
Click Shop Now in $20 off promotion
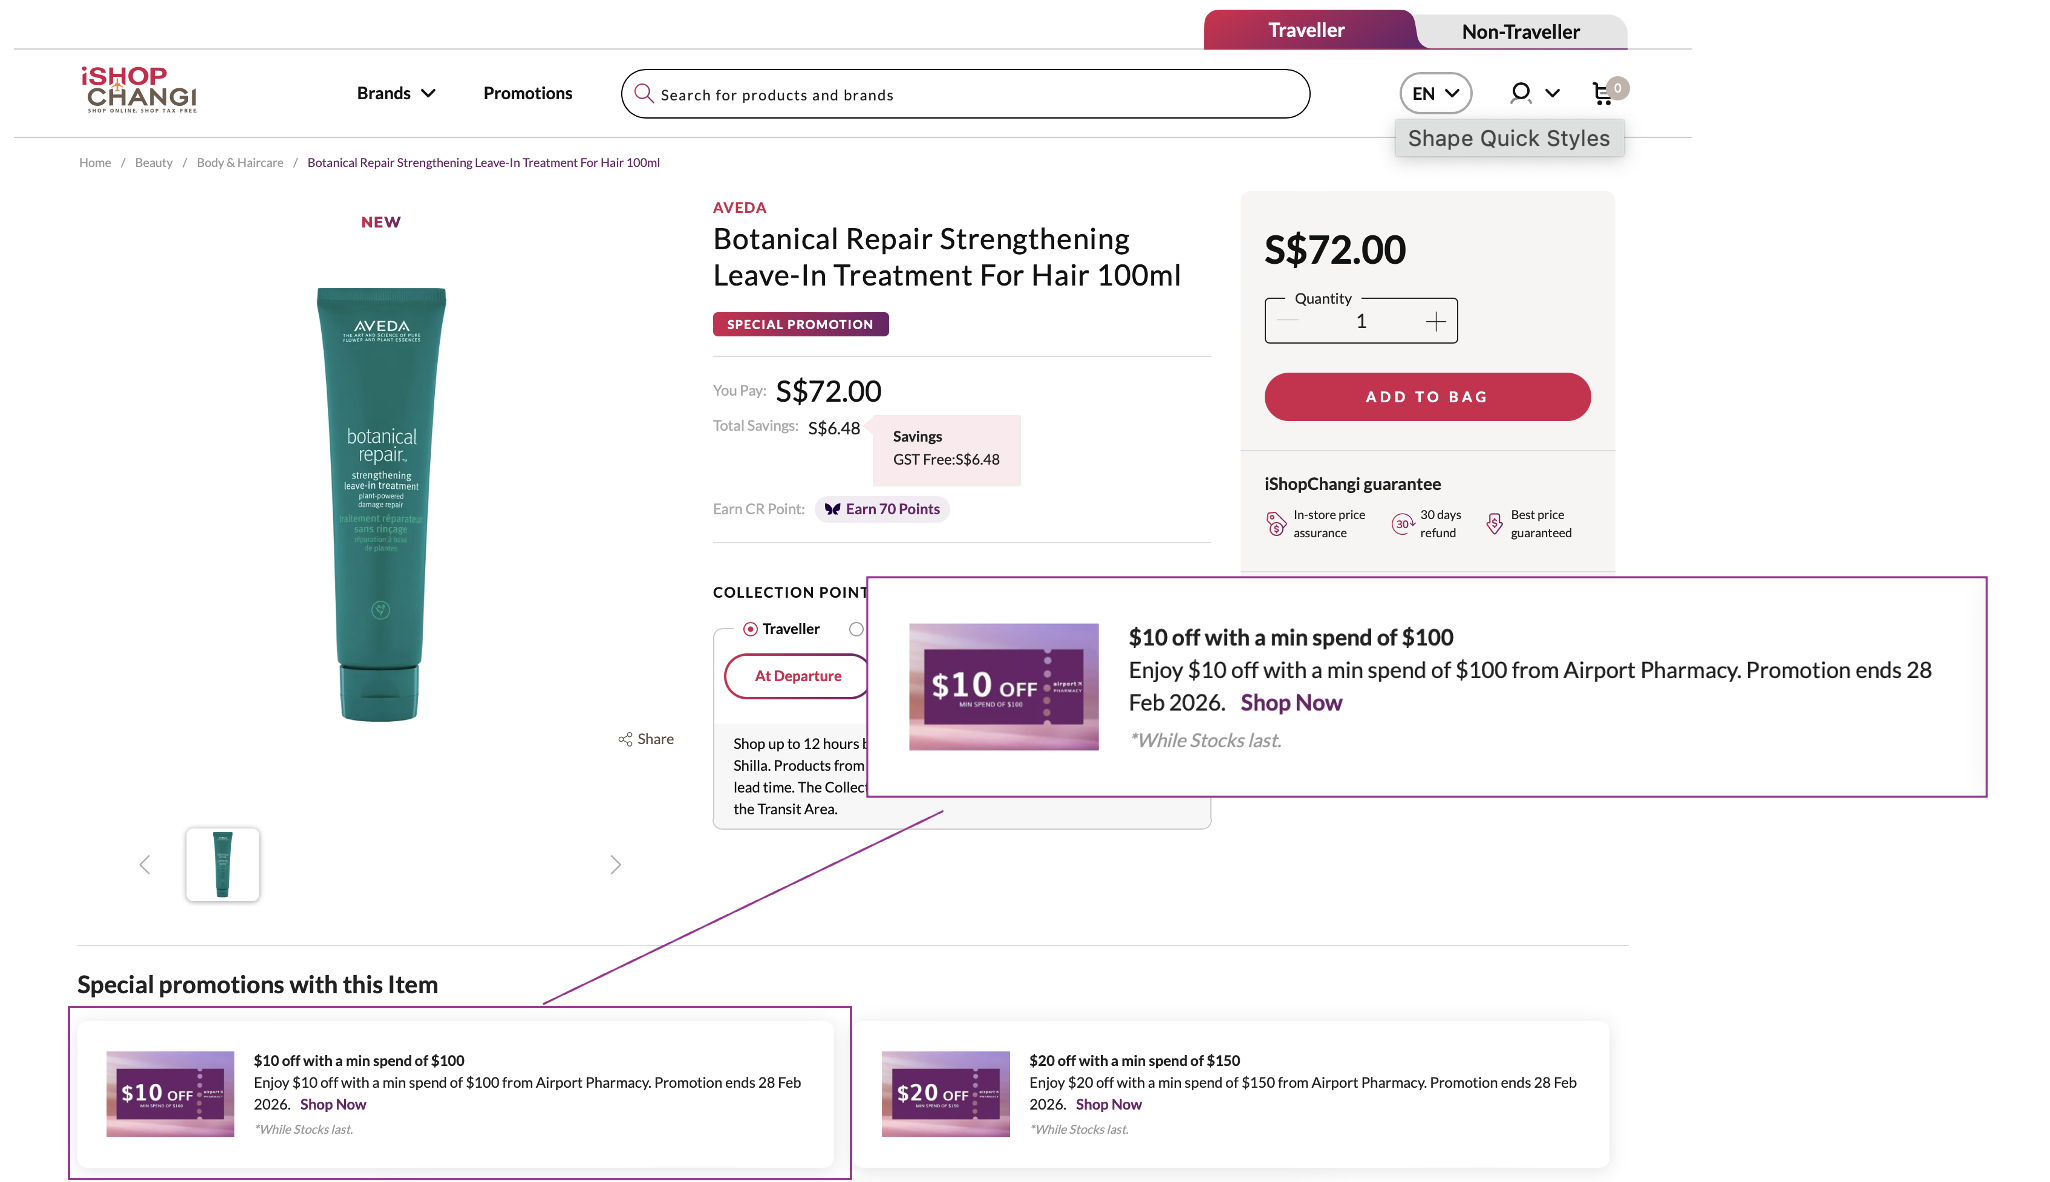(1108, 1104)
